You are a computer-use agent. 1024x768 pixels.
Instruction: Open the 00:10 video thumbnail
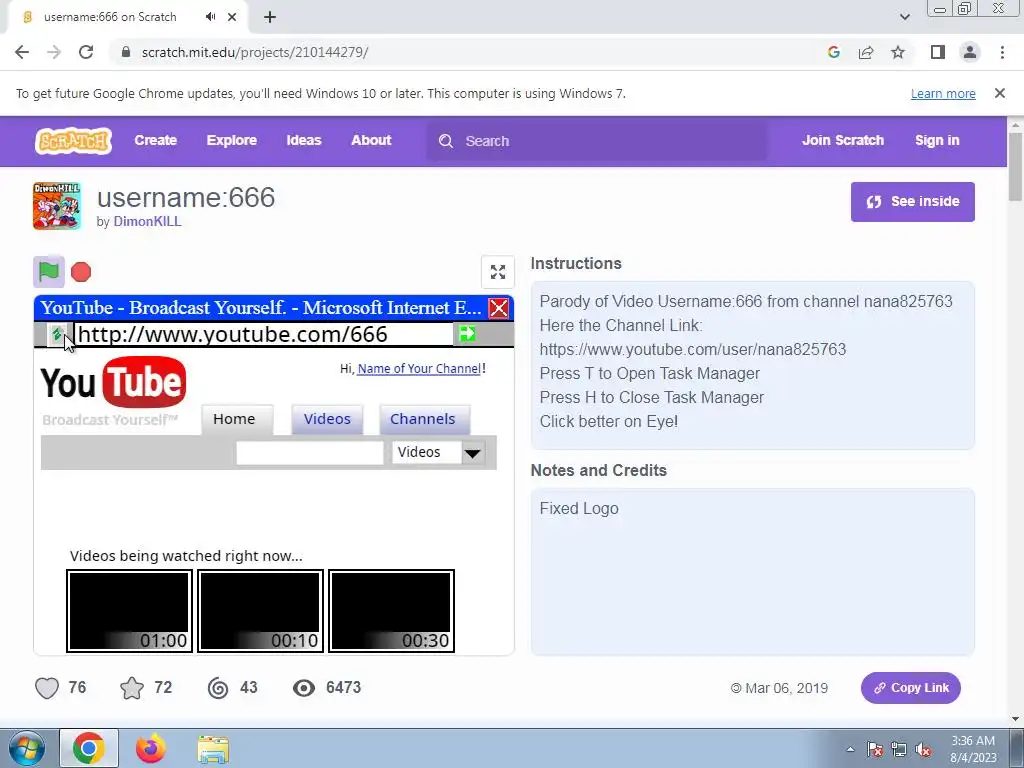260,611
